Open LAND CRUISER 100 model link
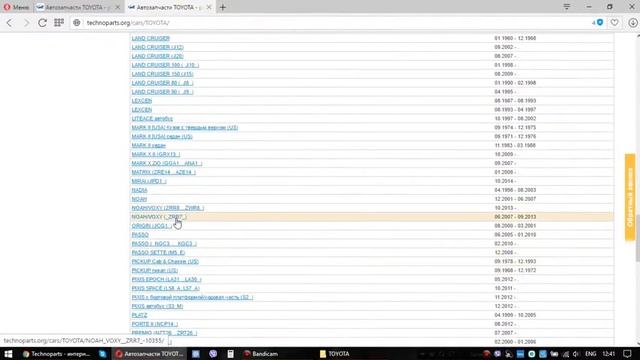Image resolution: width=640 pixels, height=360 pixels. point(165,65)
